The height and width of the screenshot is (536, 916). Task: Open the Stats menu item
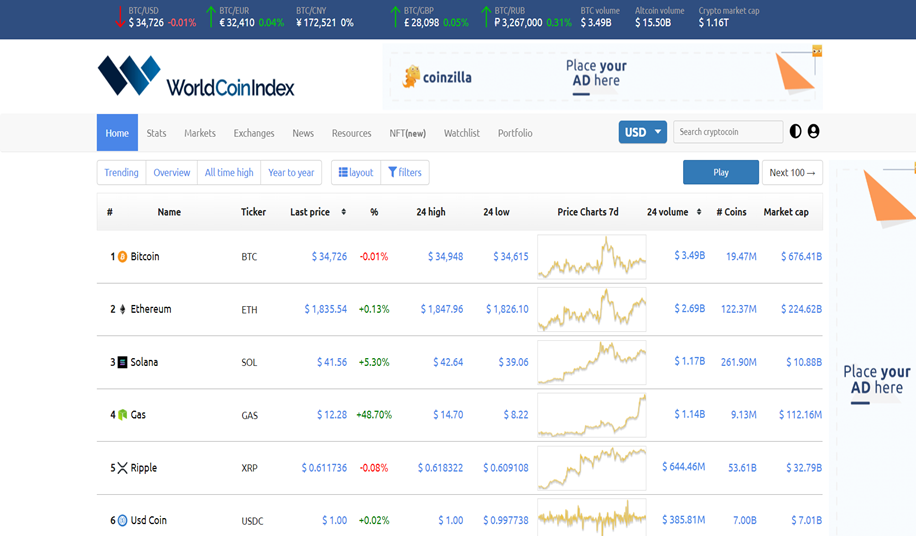click(156, 133)
